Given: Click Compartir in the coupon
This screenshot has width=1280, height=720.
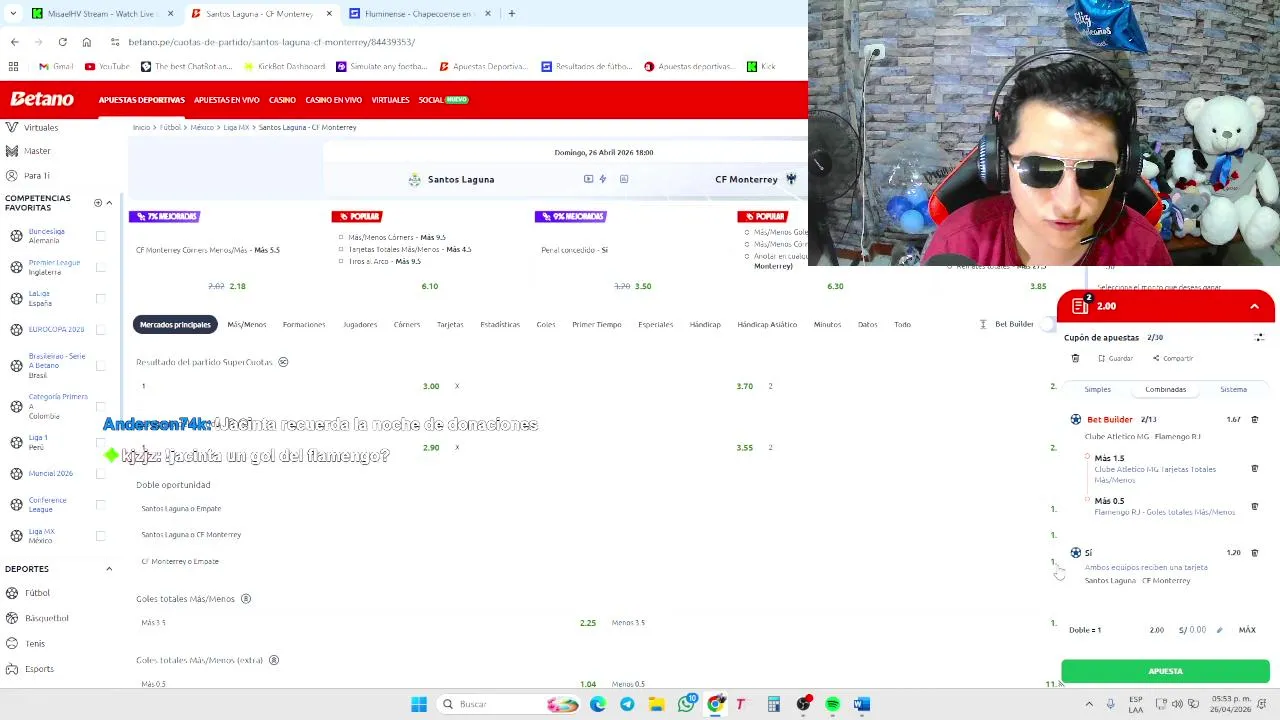Looking at the screenshot, I should [1173, 358].
